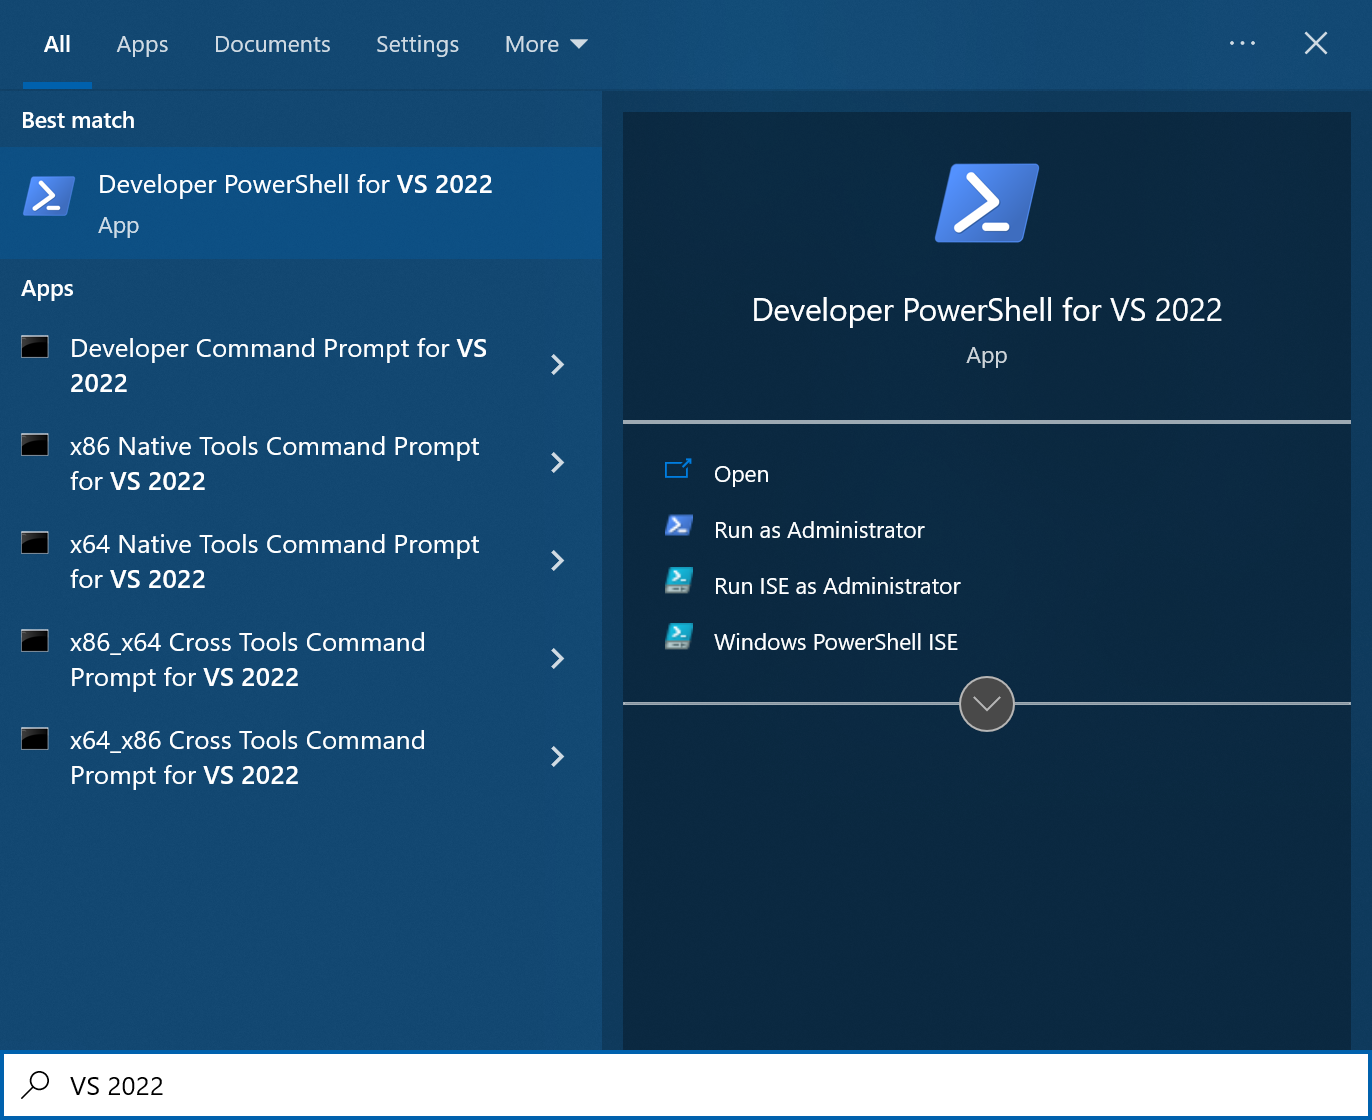Screen dimensions: 1372x1120
Task: Click the Developer Command Prompt console icon
Action: pos(35,347)
